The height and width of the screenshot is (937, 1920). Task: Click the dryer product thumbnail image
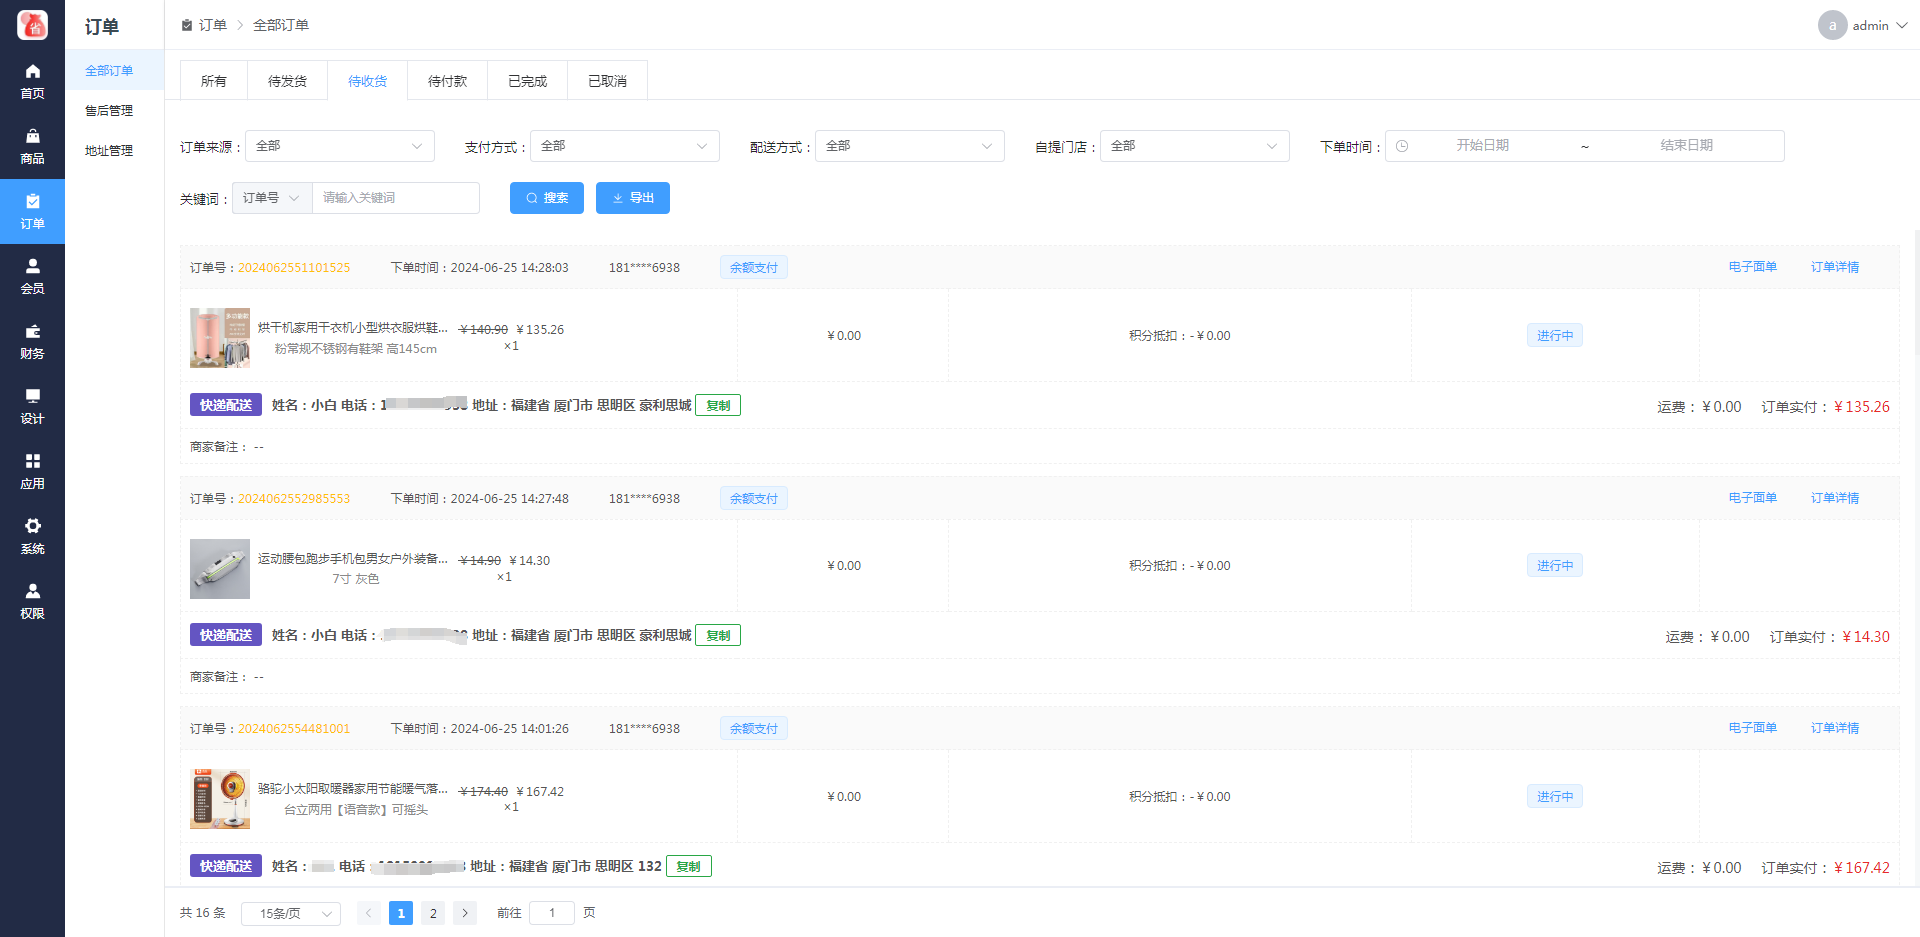220,338
